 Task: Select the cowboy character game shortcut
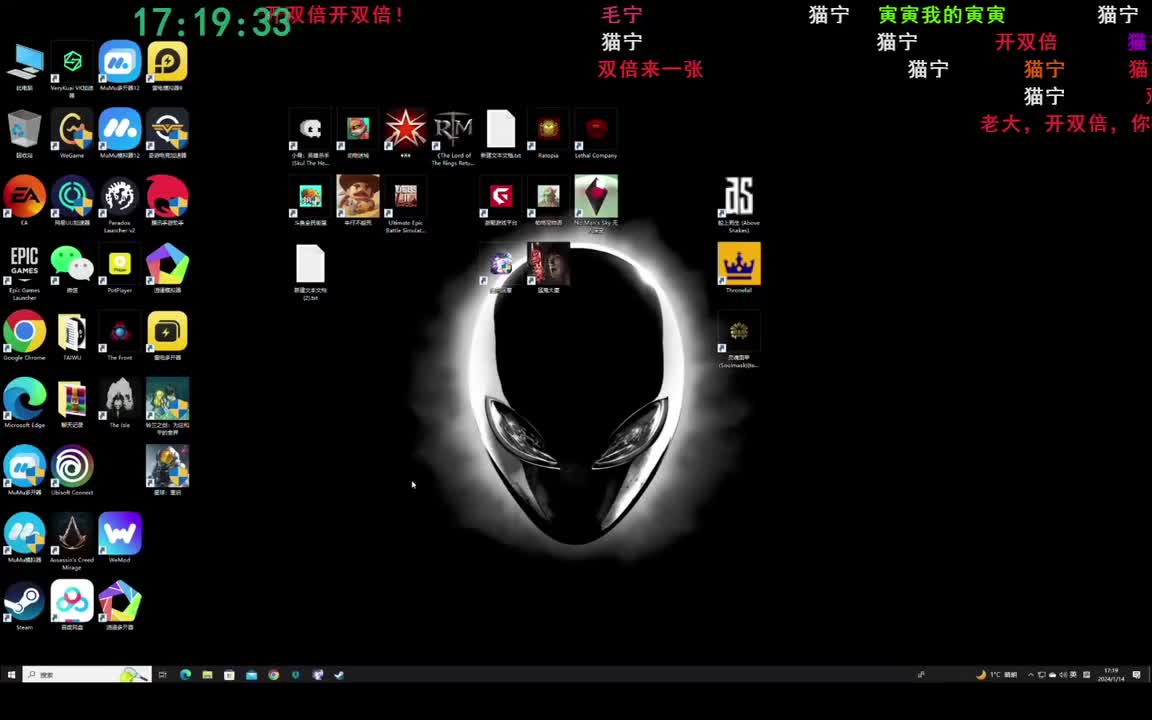(358, 200)
